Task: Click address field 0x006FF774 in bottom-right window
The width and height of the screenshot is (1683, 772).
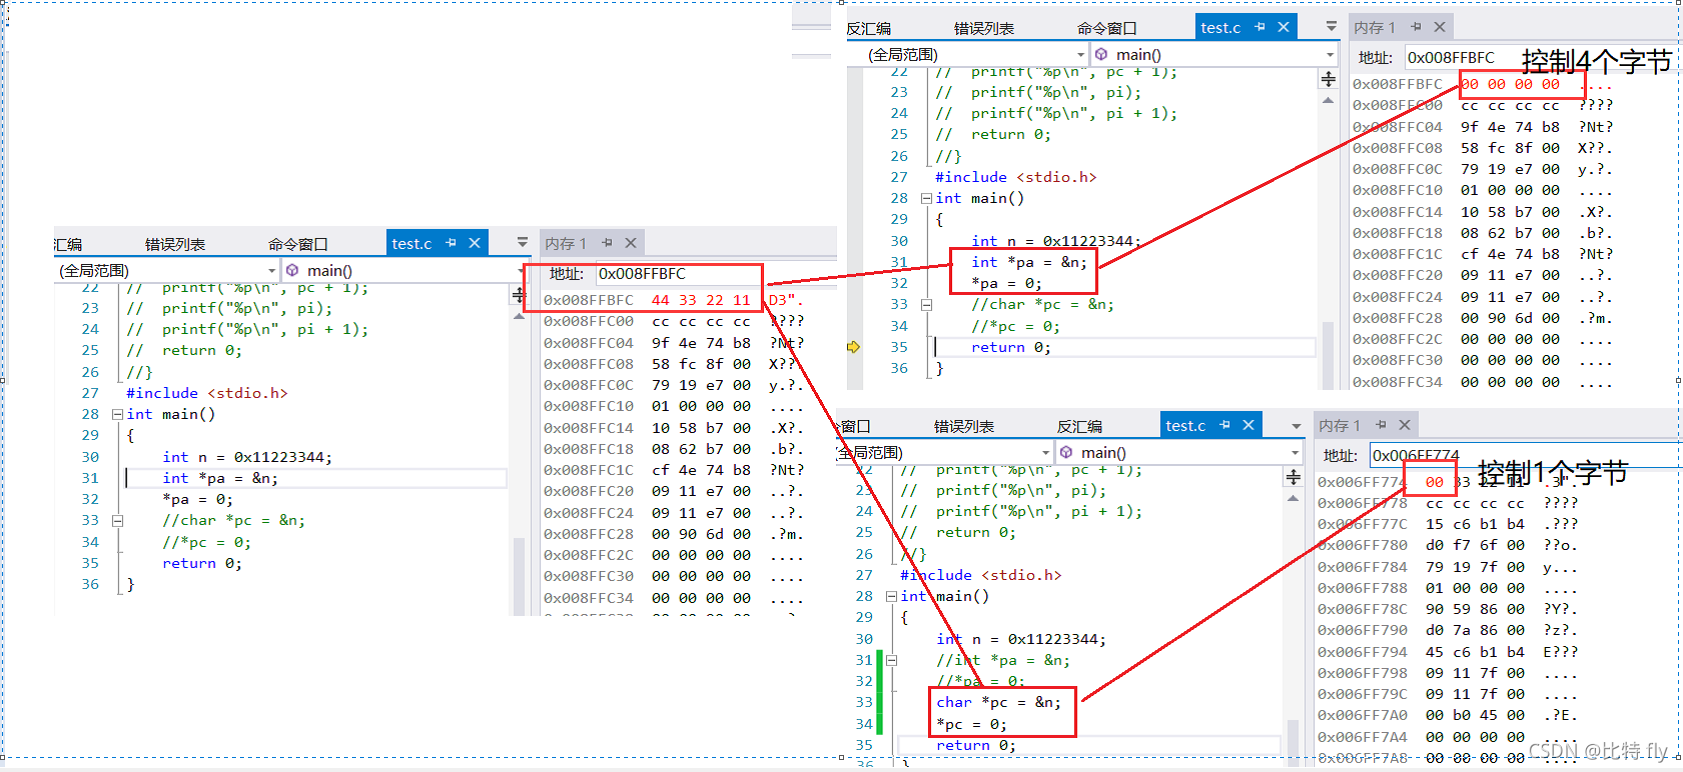Action: 1525,455
